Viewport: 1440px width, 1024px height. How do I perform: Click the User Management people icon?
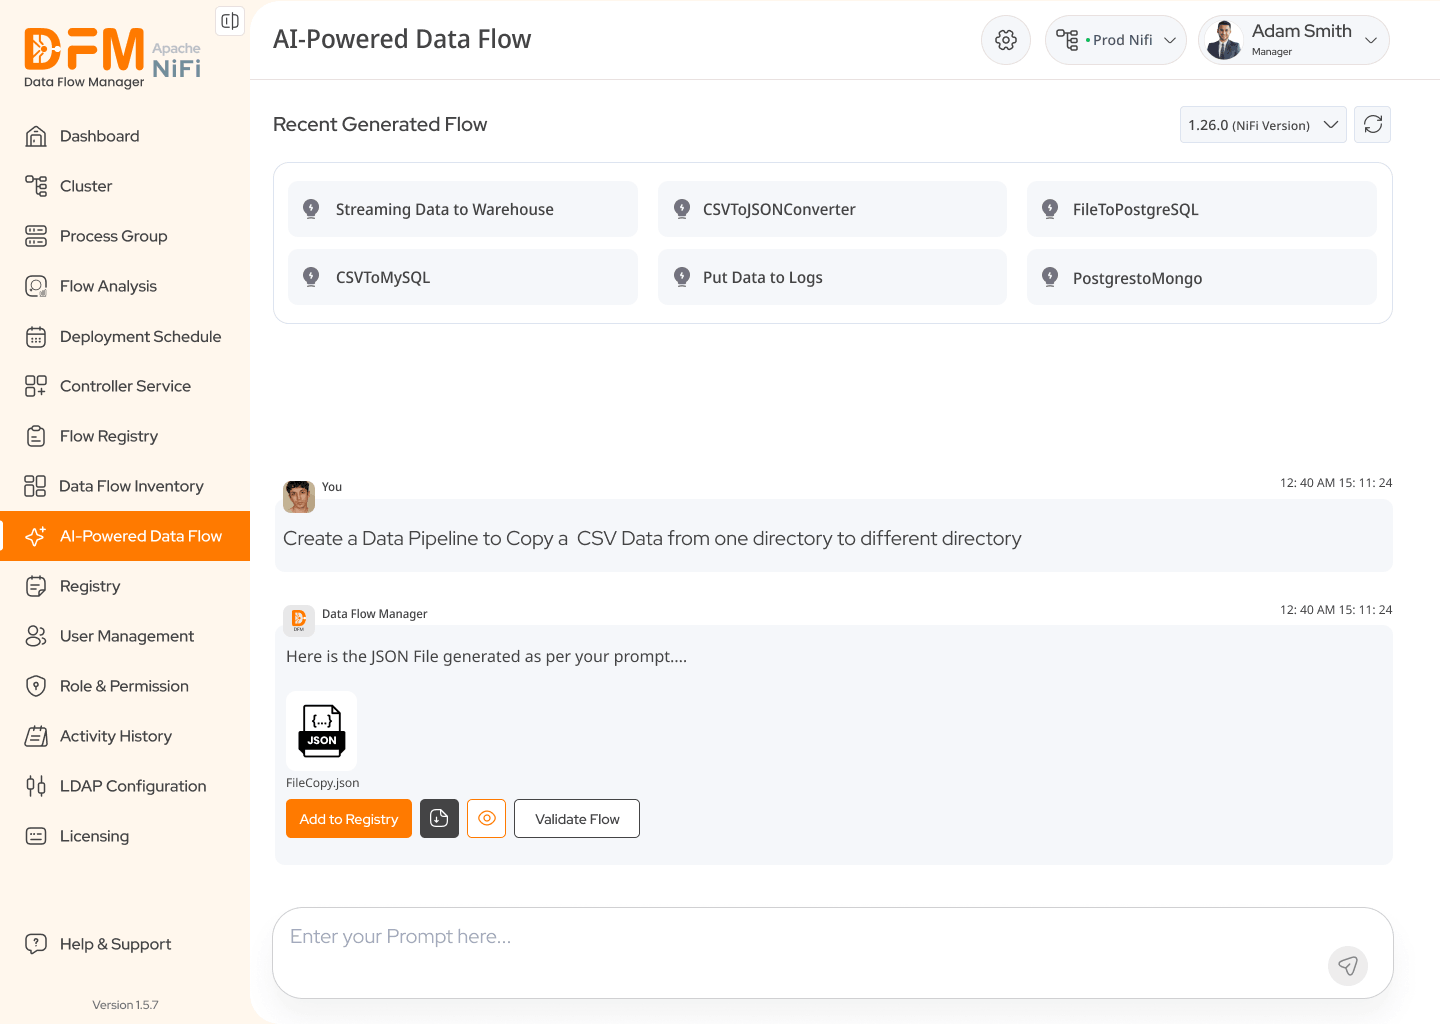coord(36,636)
